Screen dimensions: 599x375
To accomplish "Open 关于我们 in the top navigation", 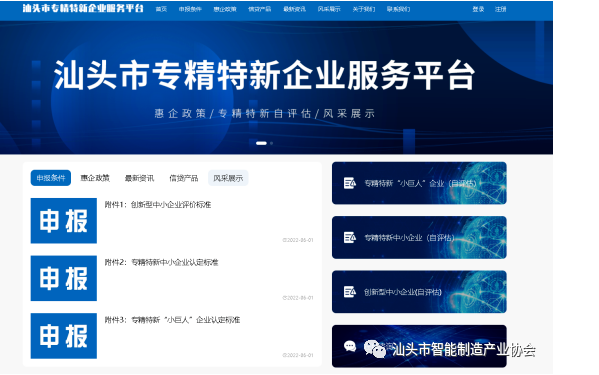I will [x=364, y=9].
